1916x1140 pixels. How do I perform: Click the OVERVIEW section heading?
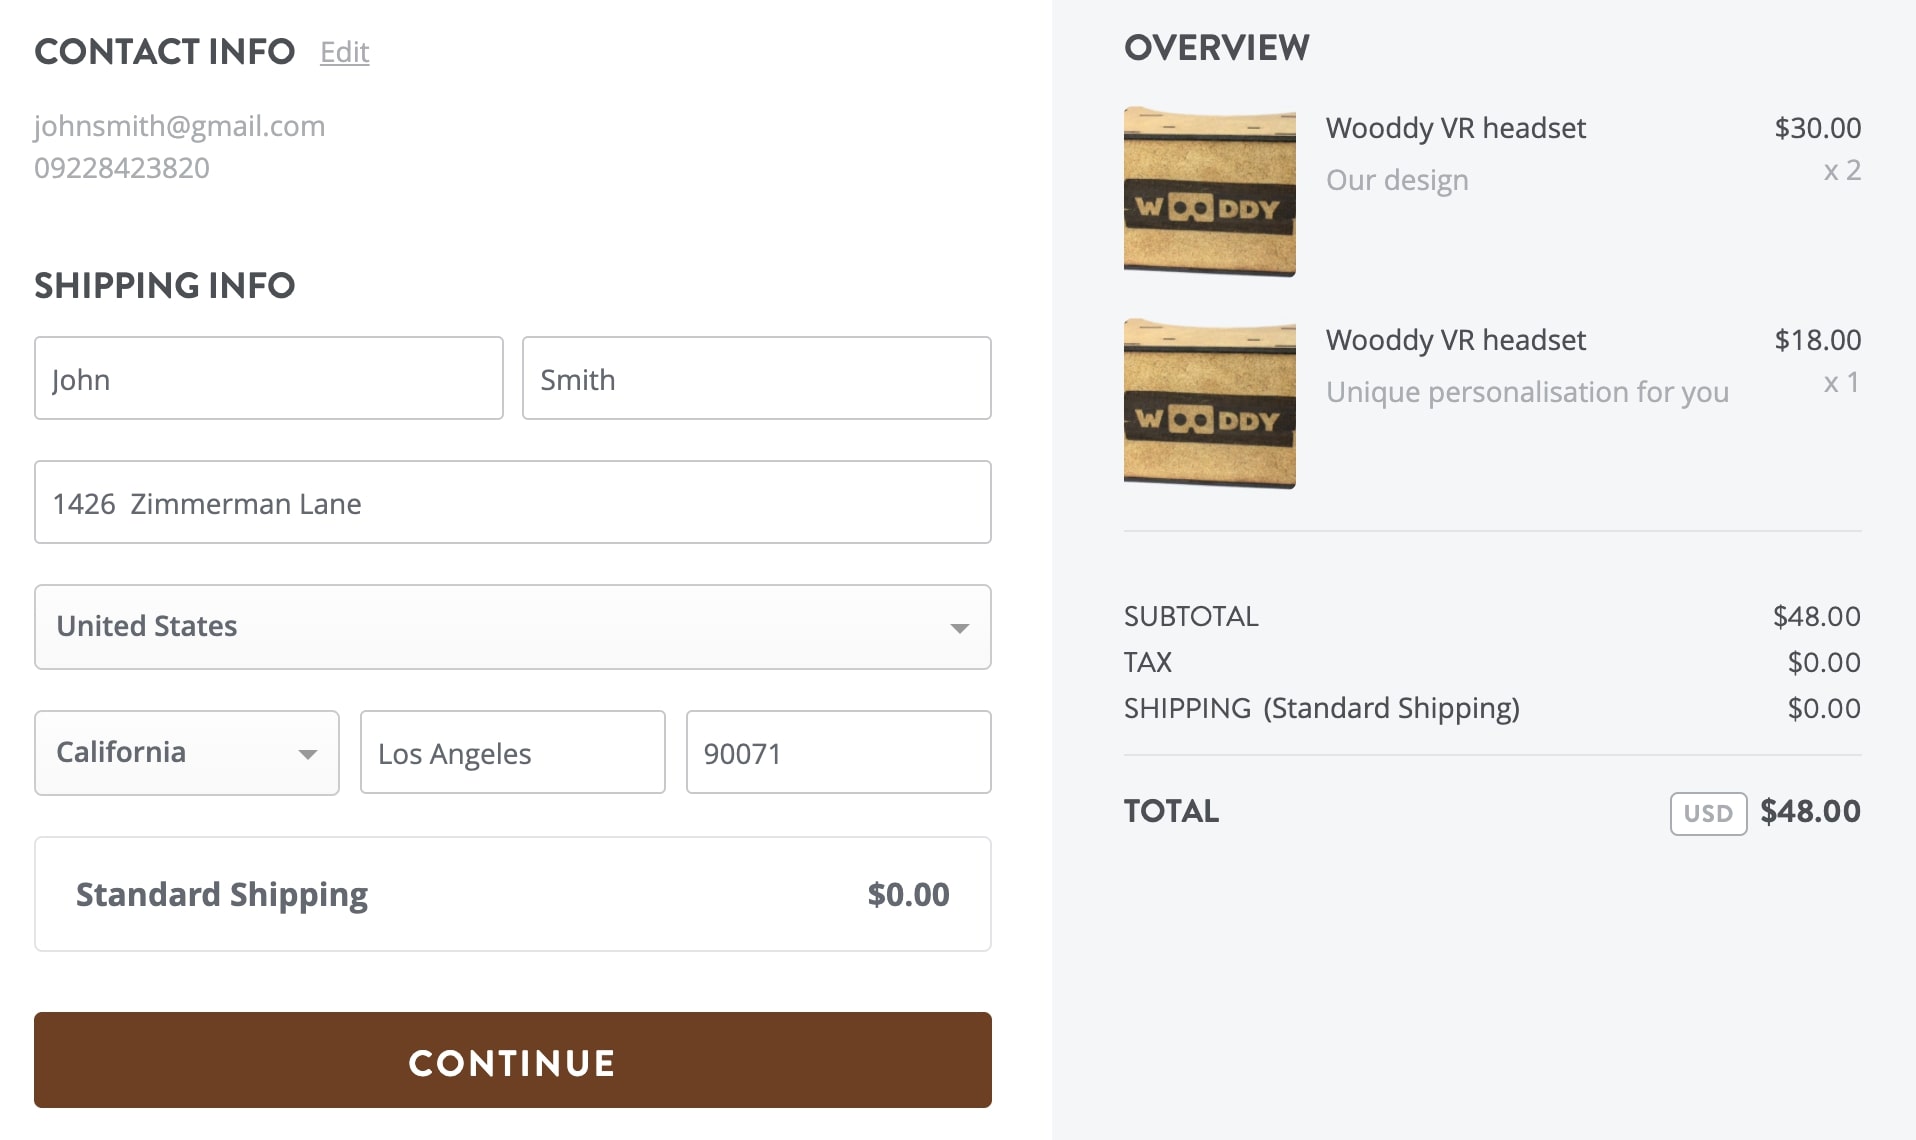point(1216,47)
